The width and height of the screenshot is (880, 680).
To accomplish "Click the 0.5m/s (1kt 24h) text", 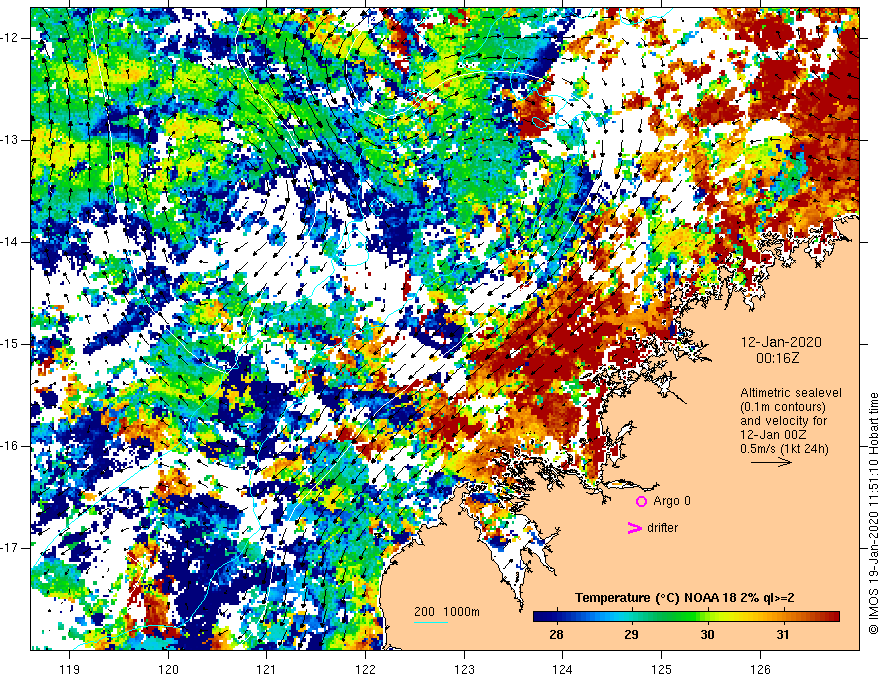I will pos(784,449).
